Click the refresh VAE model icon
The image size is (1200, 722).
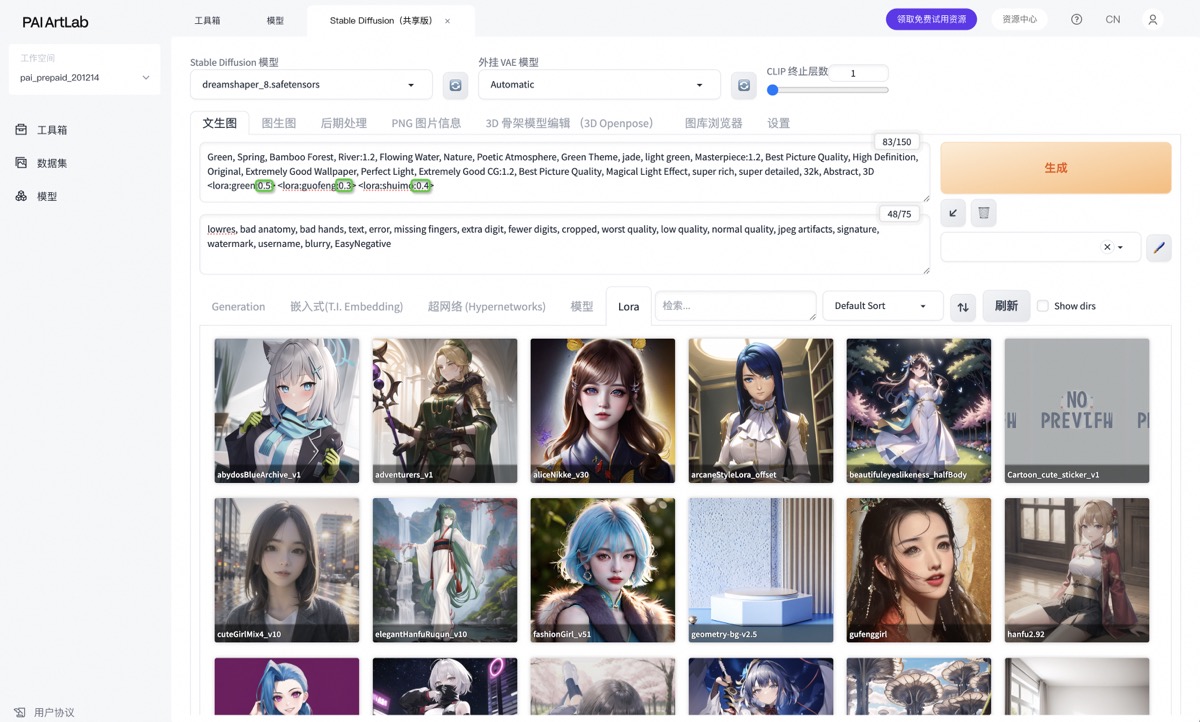tap(743, 85)
